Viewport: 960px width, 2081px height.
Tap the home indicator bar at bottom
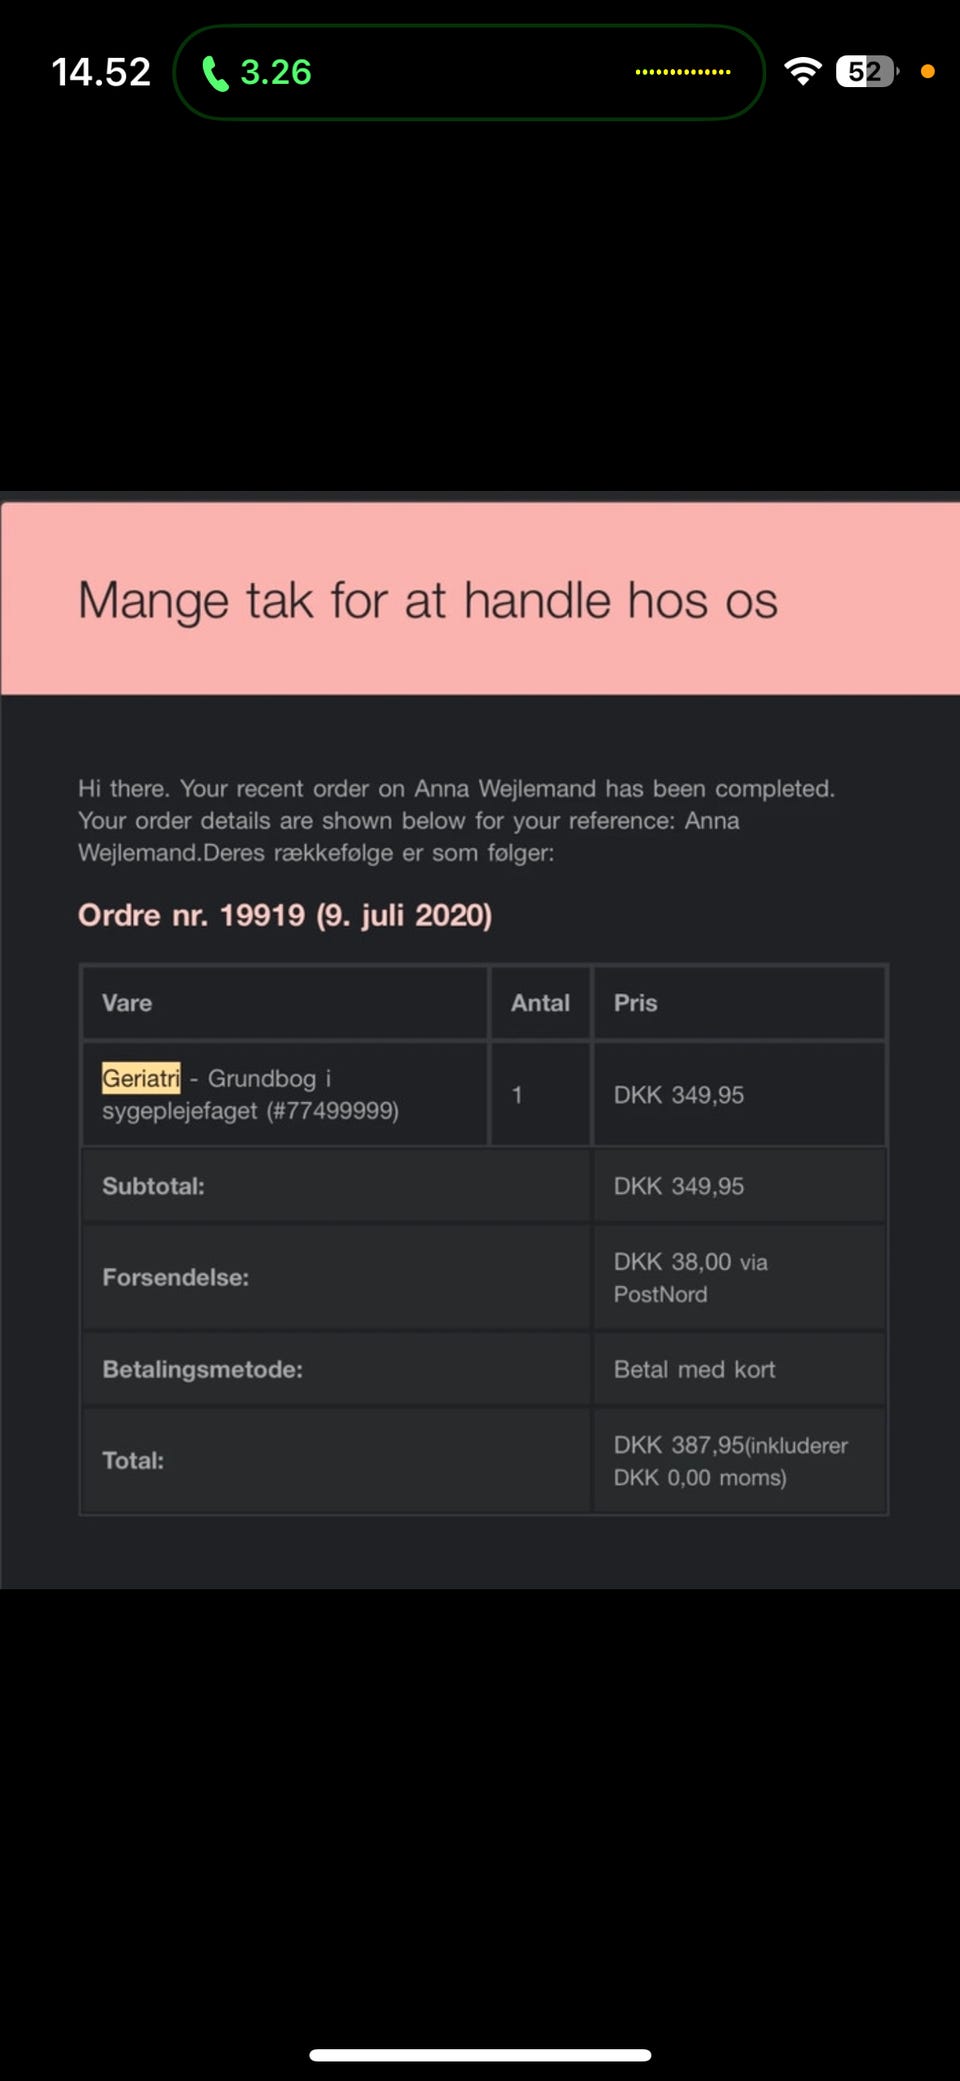(480, 2055)
